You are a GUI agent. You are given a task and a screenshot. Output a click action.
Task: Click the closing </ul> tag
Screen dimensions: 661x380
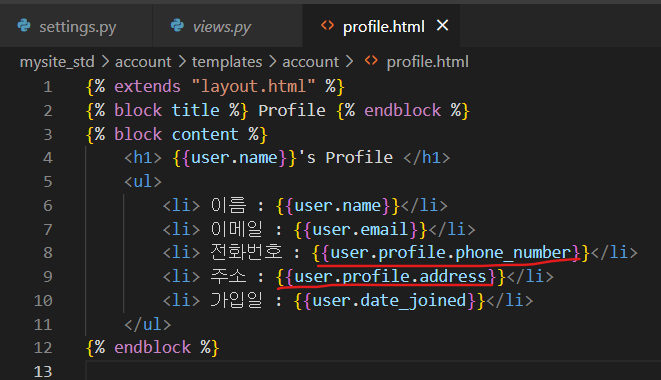(x=148, y=325)
